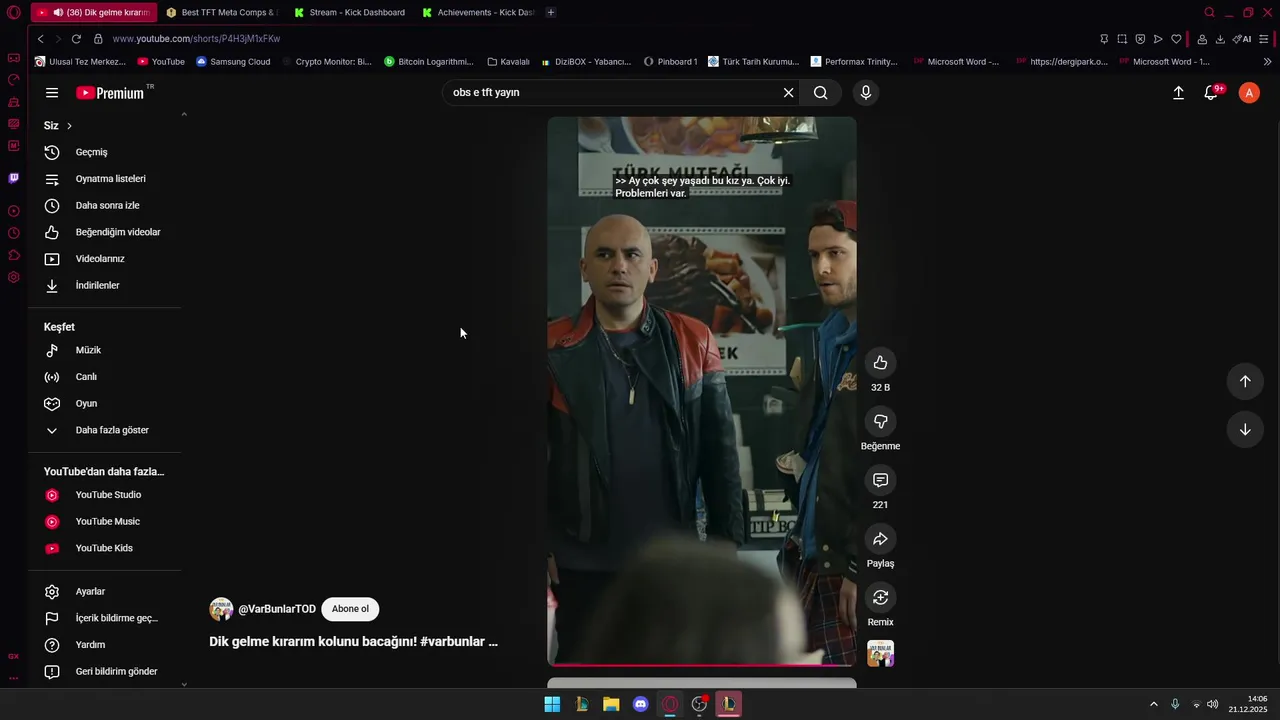Image resolution: width=1280 pixels, height=720 pixels.
Task: Open the Remix option
Action: tap(880, 598)
